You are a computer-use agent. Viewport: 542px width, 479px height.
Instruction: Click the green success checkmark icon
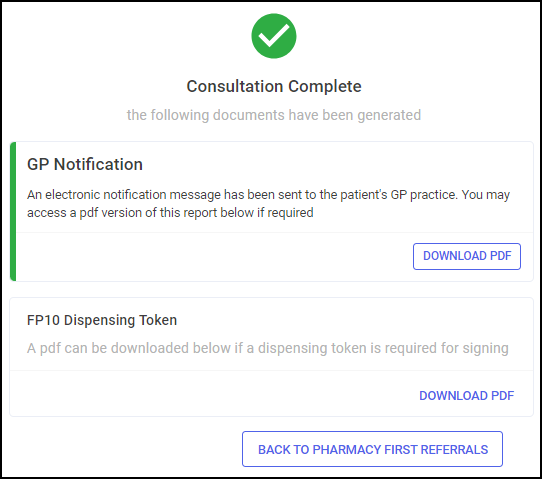(x=274, y=36)
